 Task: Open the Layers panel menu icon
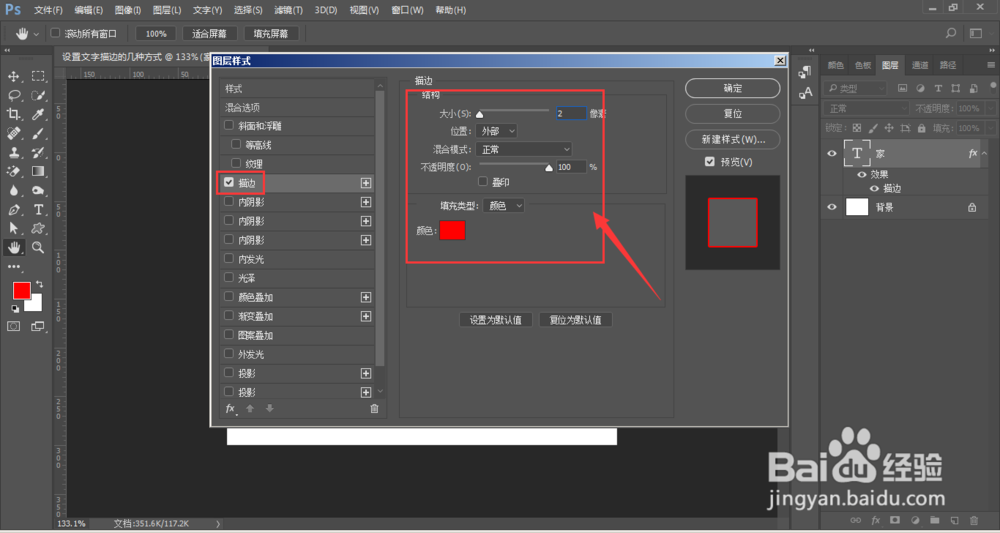click(991, 65)
